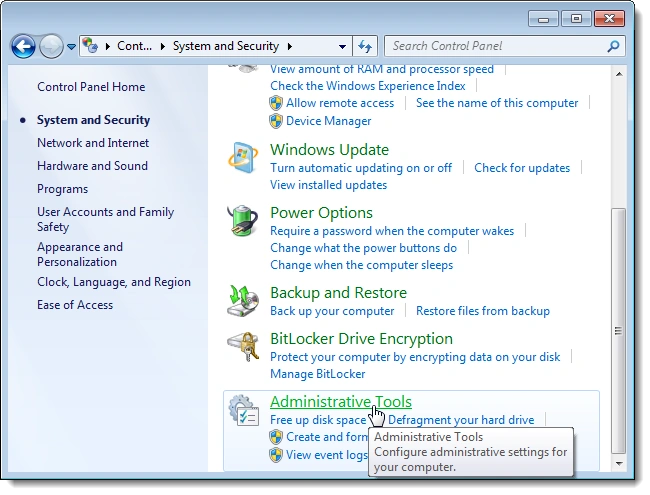Click View amount of RAM and processor speed
This screenshot has height=495, width=650.
point(382,69)
